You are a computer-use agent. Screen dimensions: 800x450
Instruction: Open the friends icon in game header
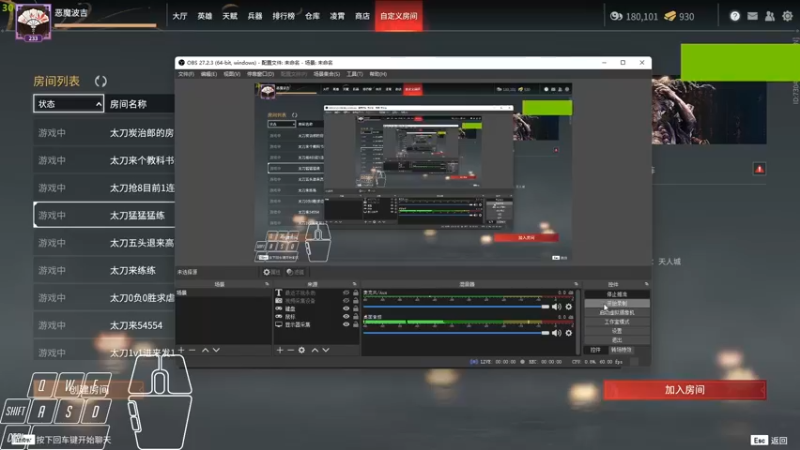(x=769, y=16)
